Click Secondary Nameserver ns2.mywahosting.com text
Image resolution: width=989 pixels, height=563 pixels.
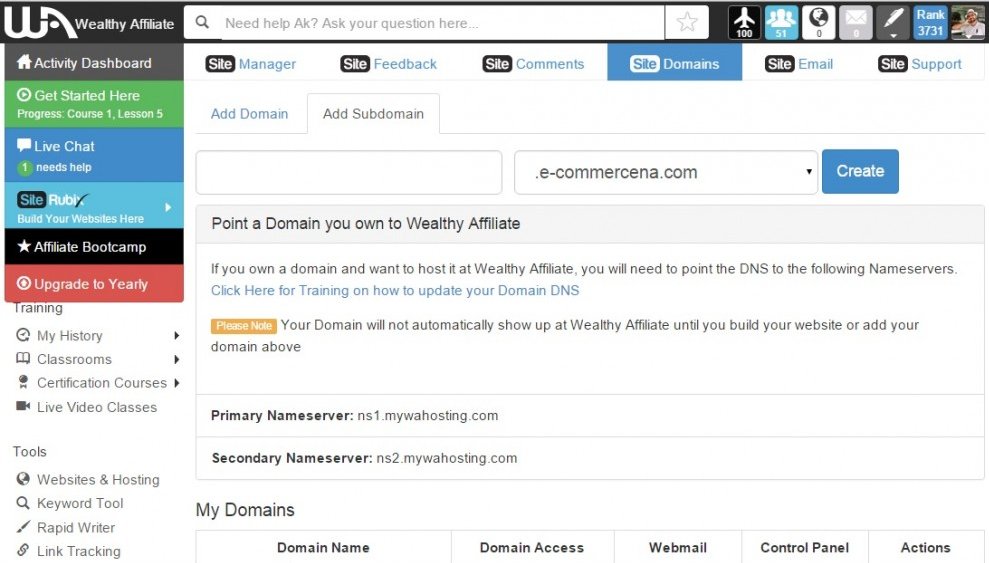(x=365, y=458)
